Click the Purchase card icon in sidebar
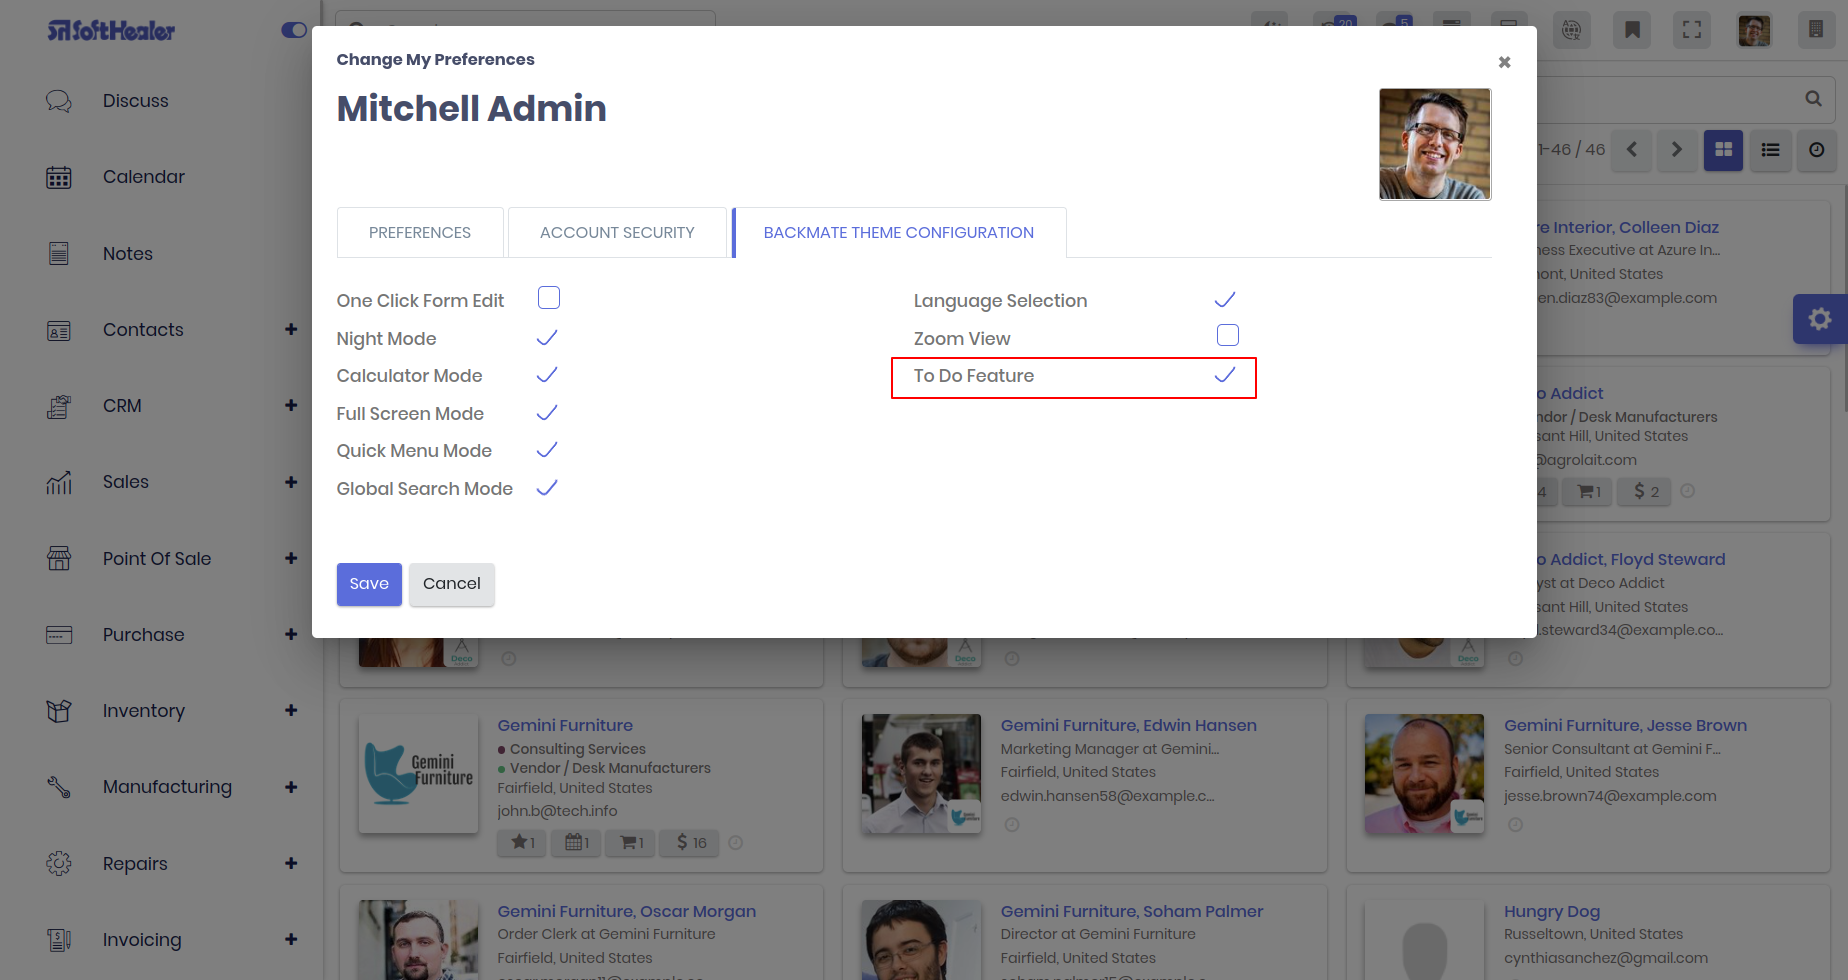Viewport: 1848px width, 980px height. pyautogui.click(x=59, y=635)
